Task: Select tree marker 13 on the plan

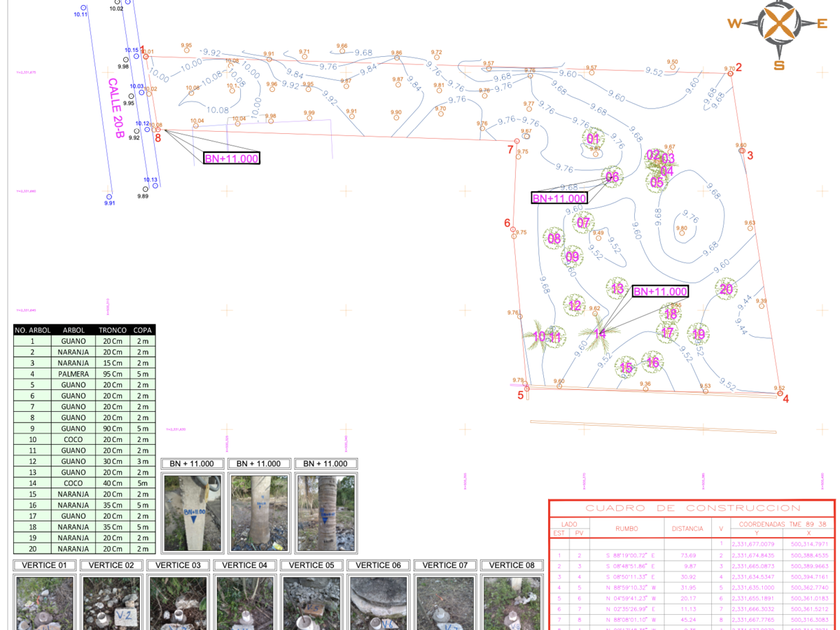Action: click(x=617, y=289)
